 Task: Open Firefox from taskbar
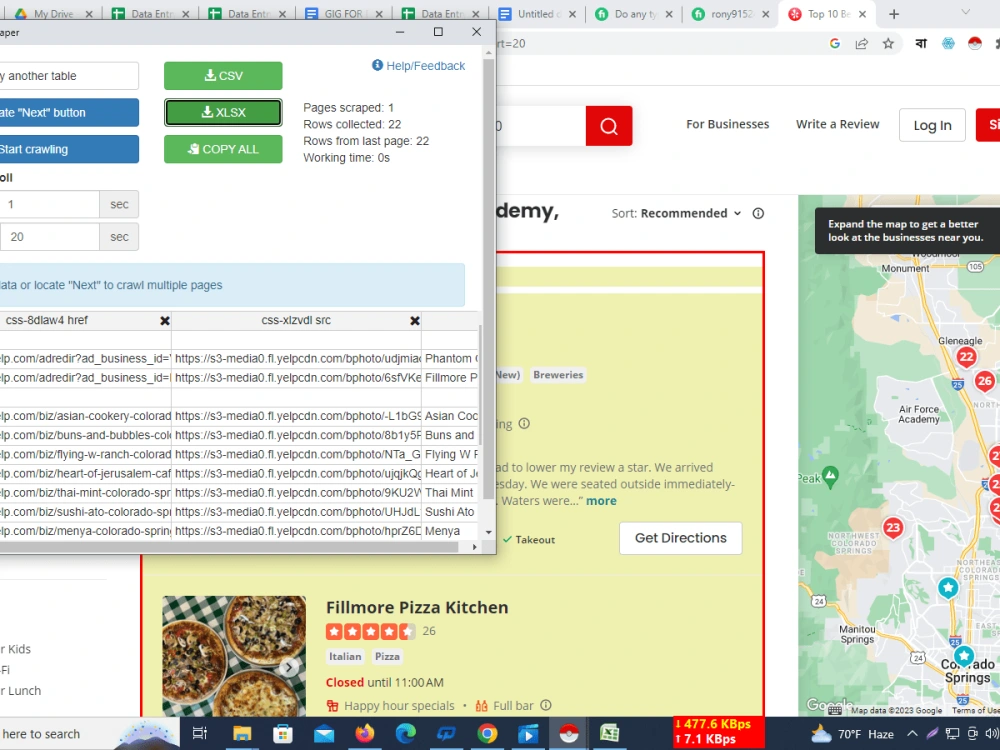tap(365, 733)
